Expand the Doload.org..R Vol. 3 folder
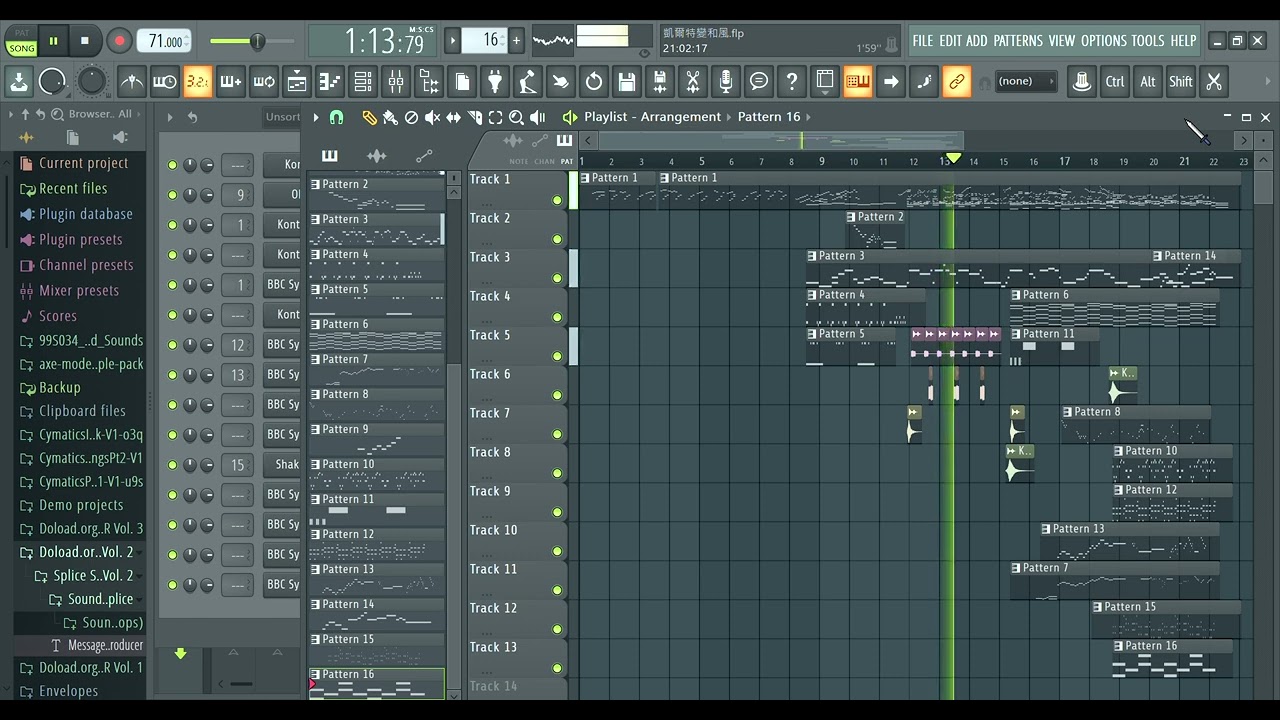The width and height of the screenshot is (1280, 720). click(82, 529)
